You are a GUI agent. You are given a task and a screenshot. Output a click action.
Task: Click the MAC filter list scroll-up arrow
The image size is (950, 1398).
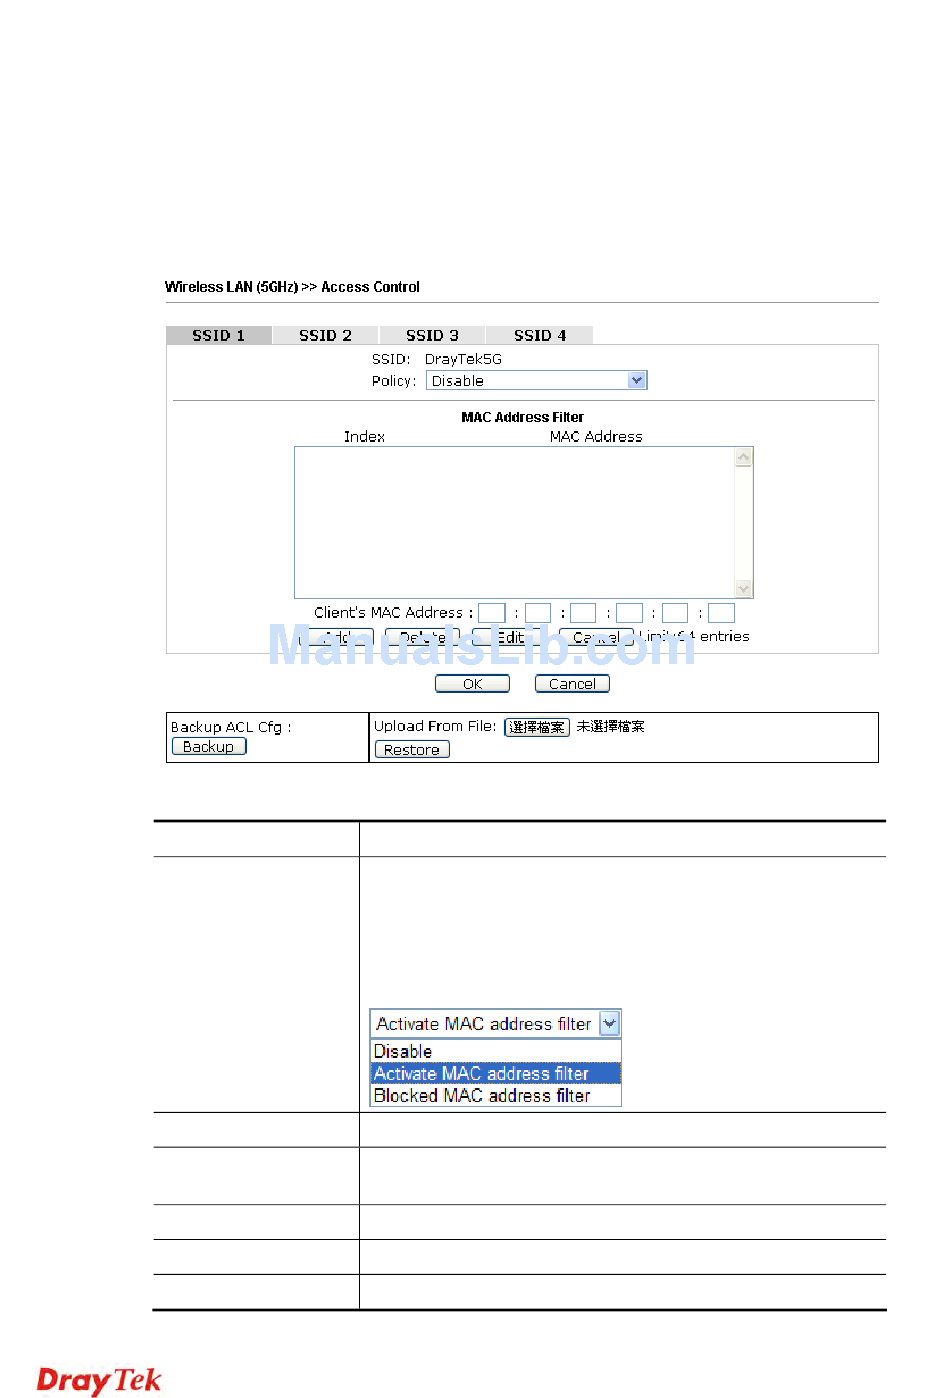point(743,457)
